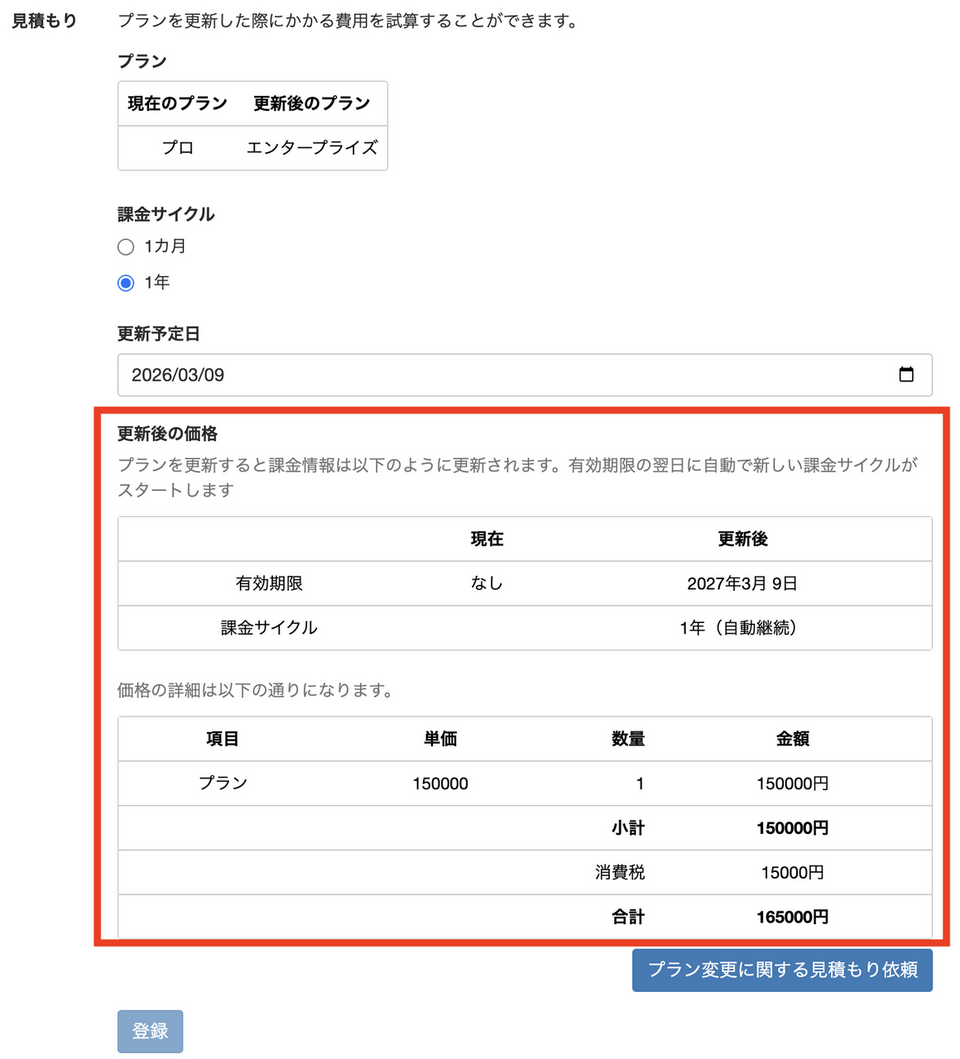960x1059 pixels.
Task: Click the 合計 amount 165000円
Action: point(792,916)
